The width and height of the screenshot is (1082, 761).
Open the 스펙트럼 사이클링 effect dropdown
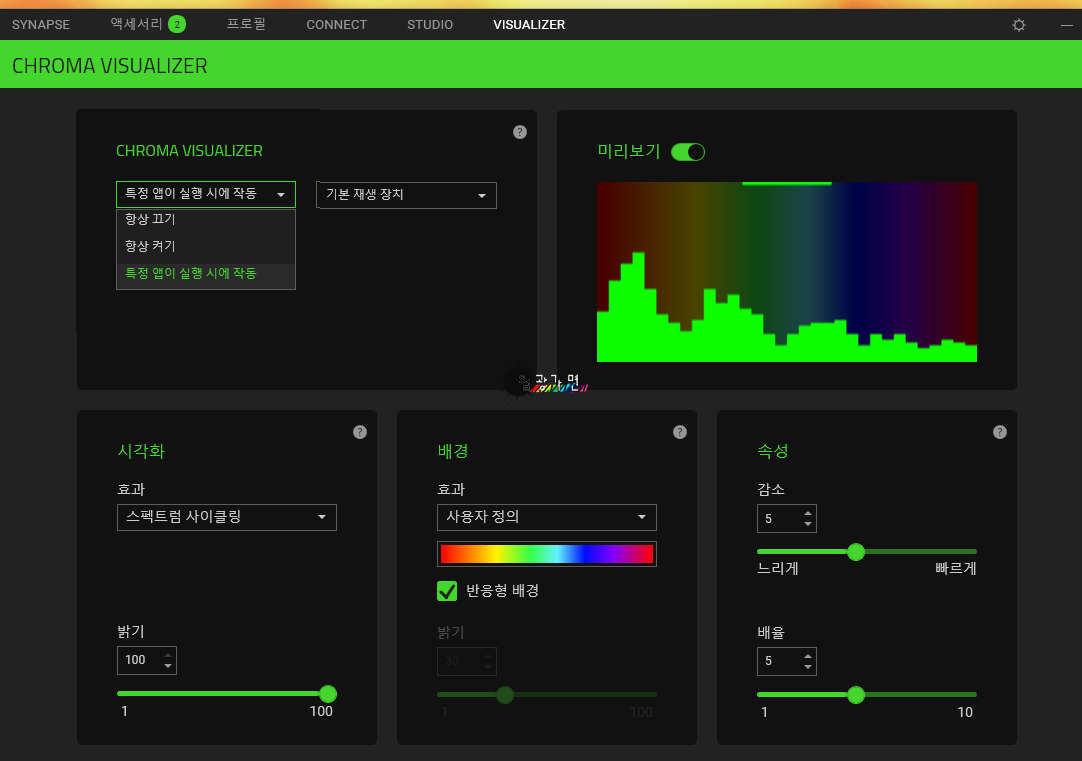tap(226, 517)
